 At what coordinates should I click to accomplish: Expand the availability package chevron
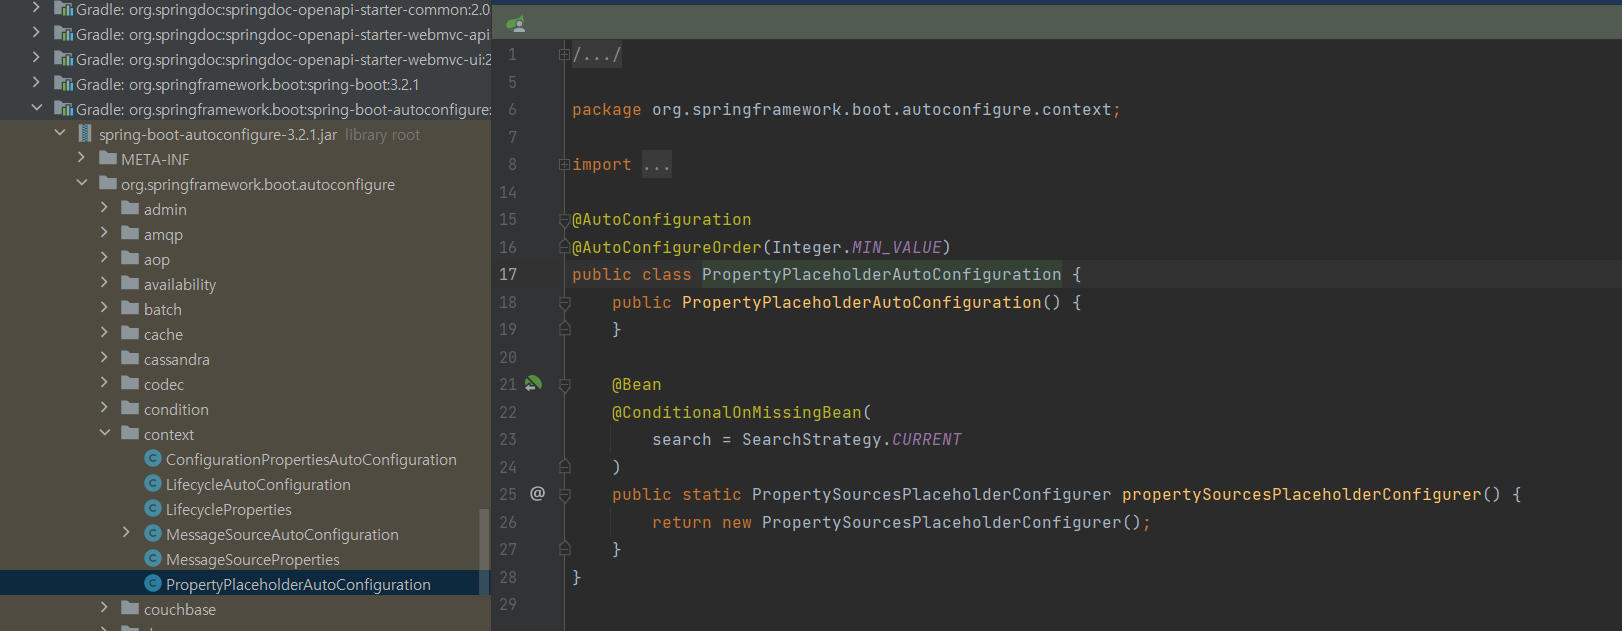click(x=104, y=283)
